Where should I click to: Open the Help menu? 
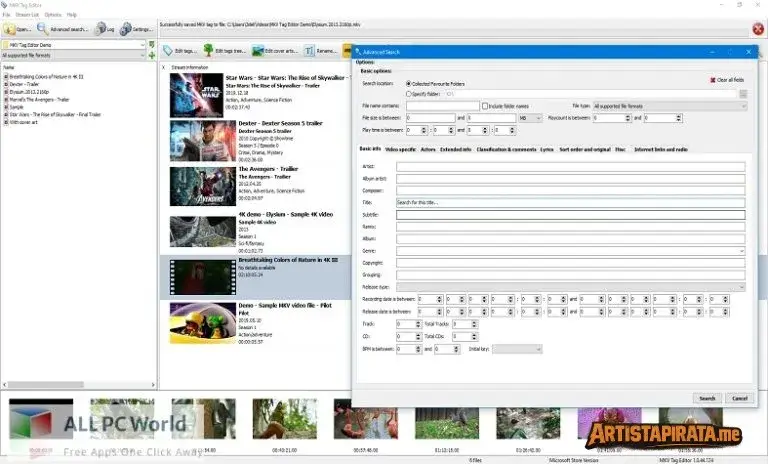tap(72, 15)
